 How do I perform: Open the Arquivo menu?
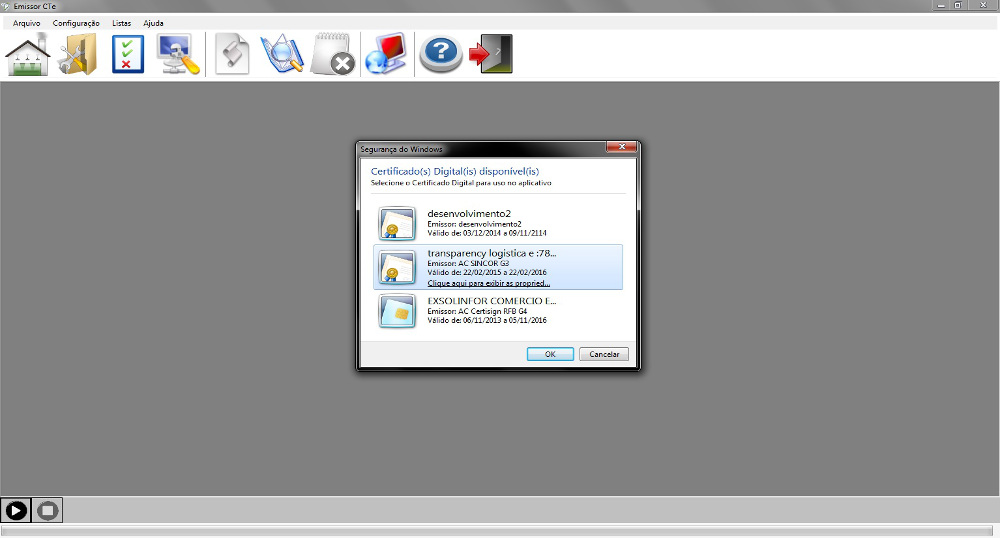pyautogui.click(x=26, y=22)
